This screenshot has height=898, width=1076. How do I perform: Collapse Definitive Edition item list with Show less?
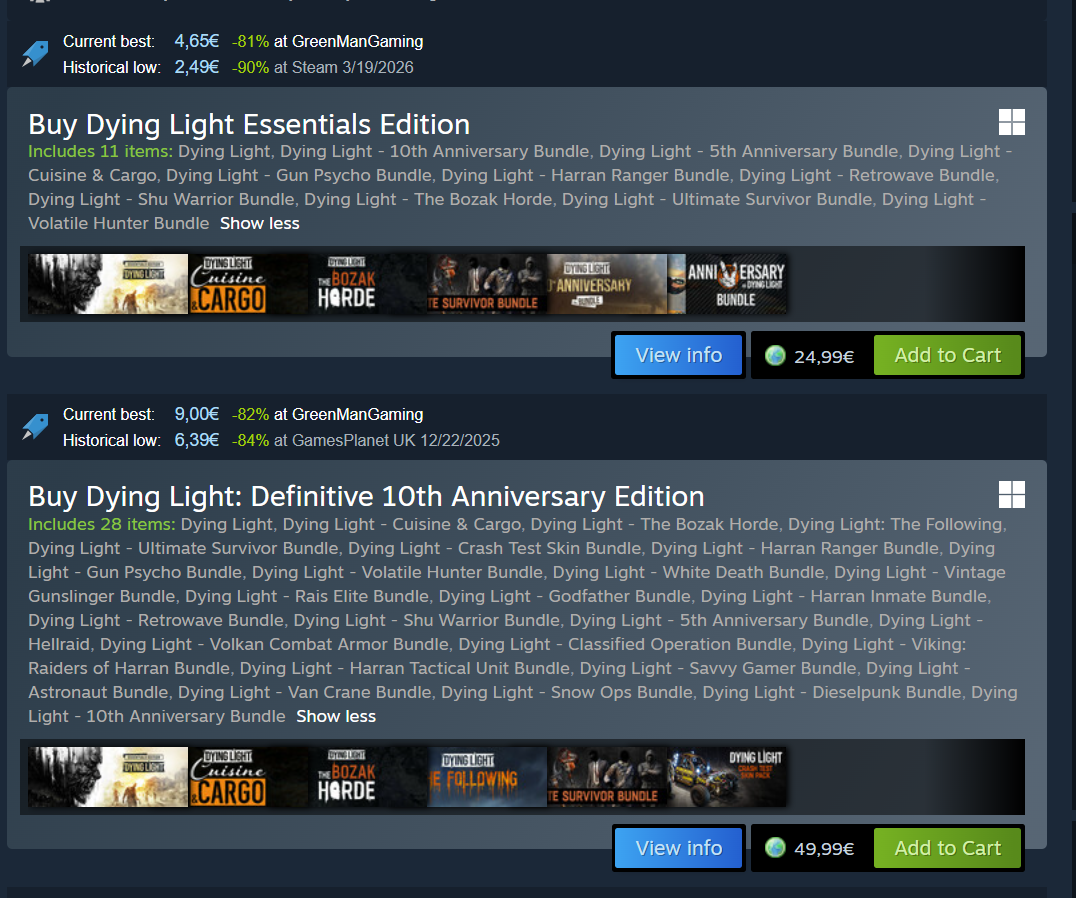click(x=336, y=716)
